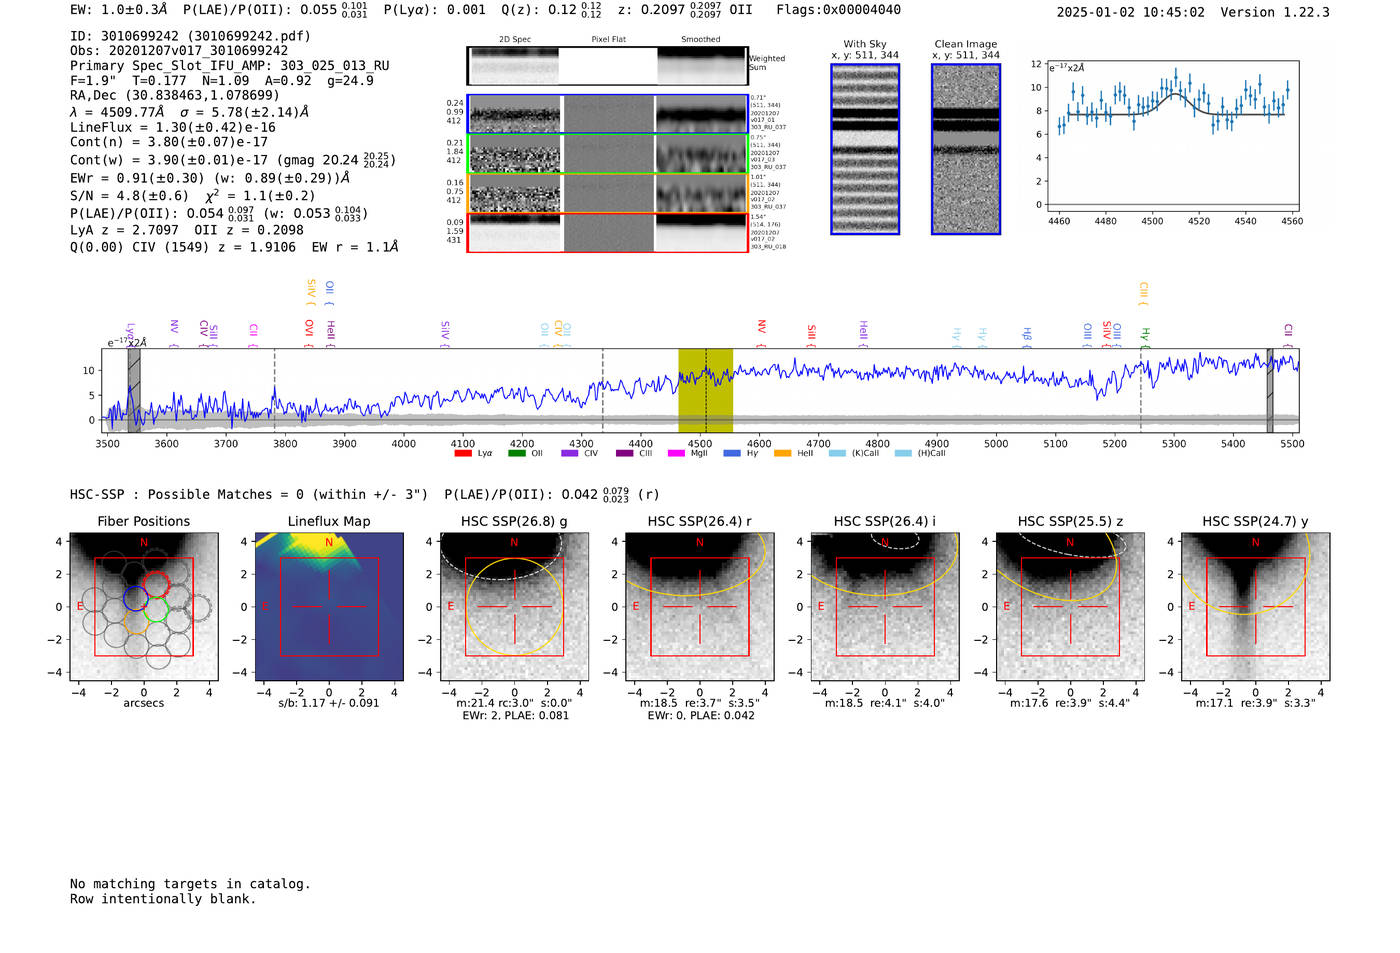The height and width of the screenshot is (953, 1400).
Task: Open the With Sky image
Action: tap(865, 149)
